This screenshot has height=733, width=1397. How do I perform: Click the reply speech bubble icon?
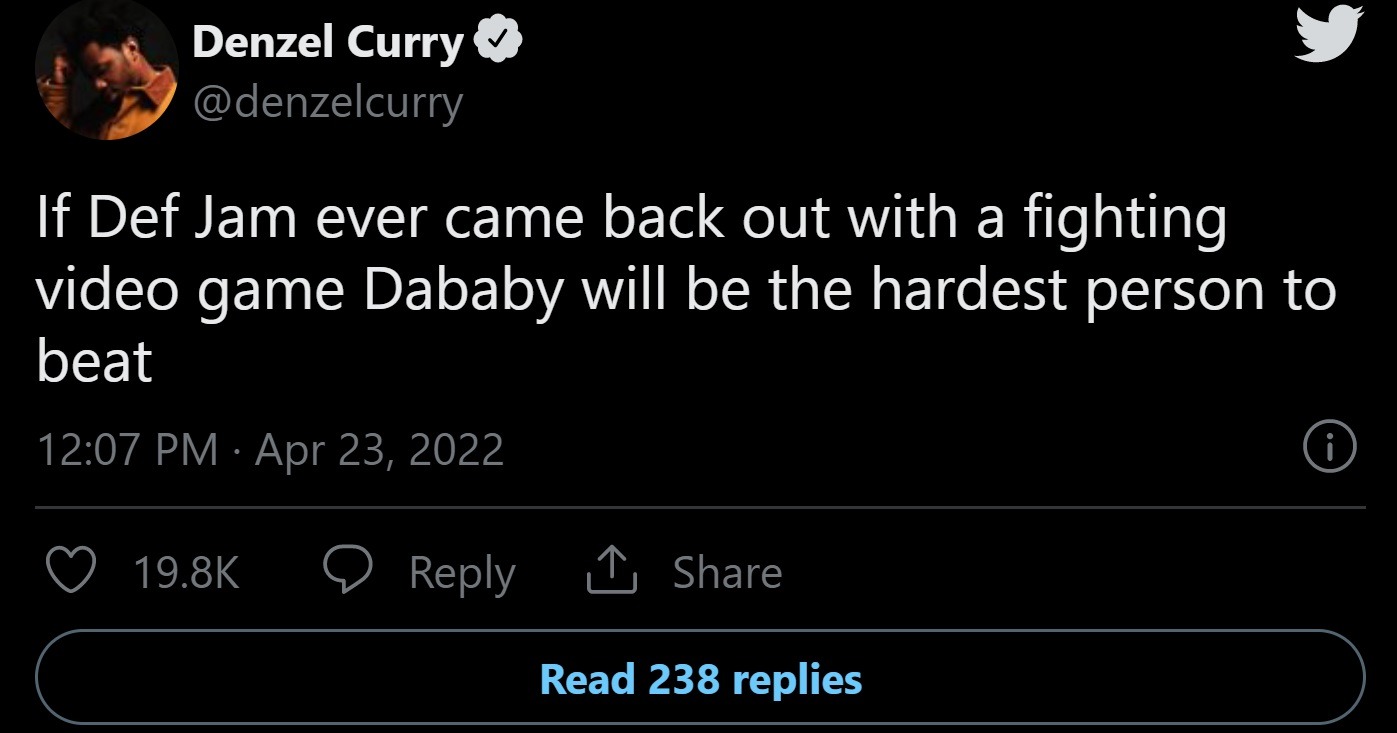349,572
